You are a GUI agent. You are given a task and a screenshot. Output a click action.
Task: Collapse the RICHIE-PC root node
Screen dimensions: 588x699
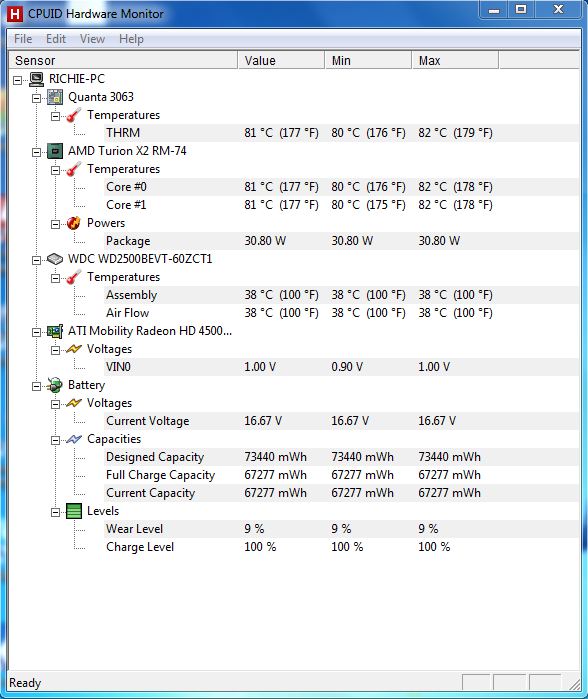coord(18,80)
